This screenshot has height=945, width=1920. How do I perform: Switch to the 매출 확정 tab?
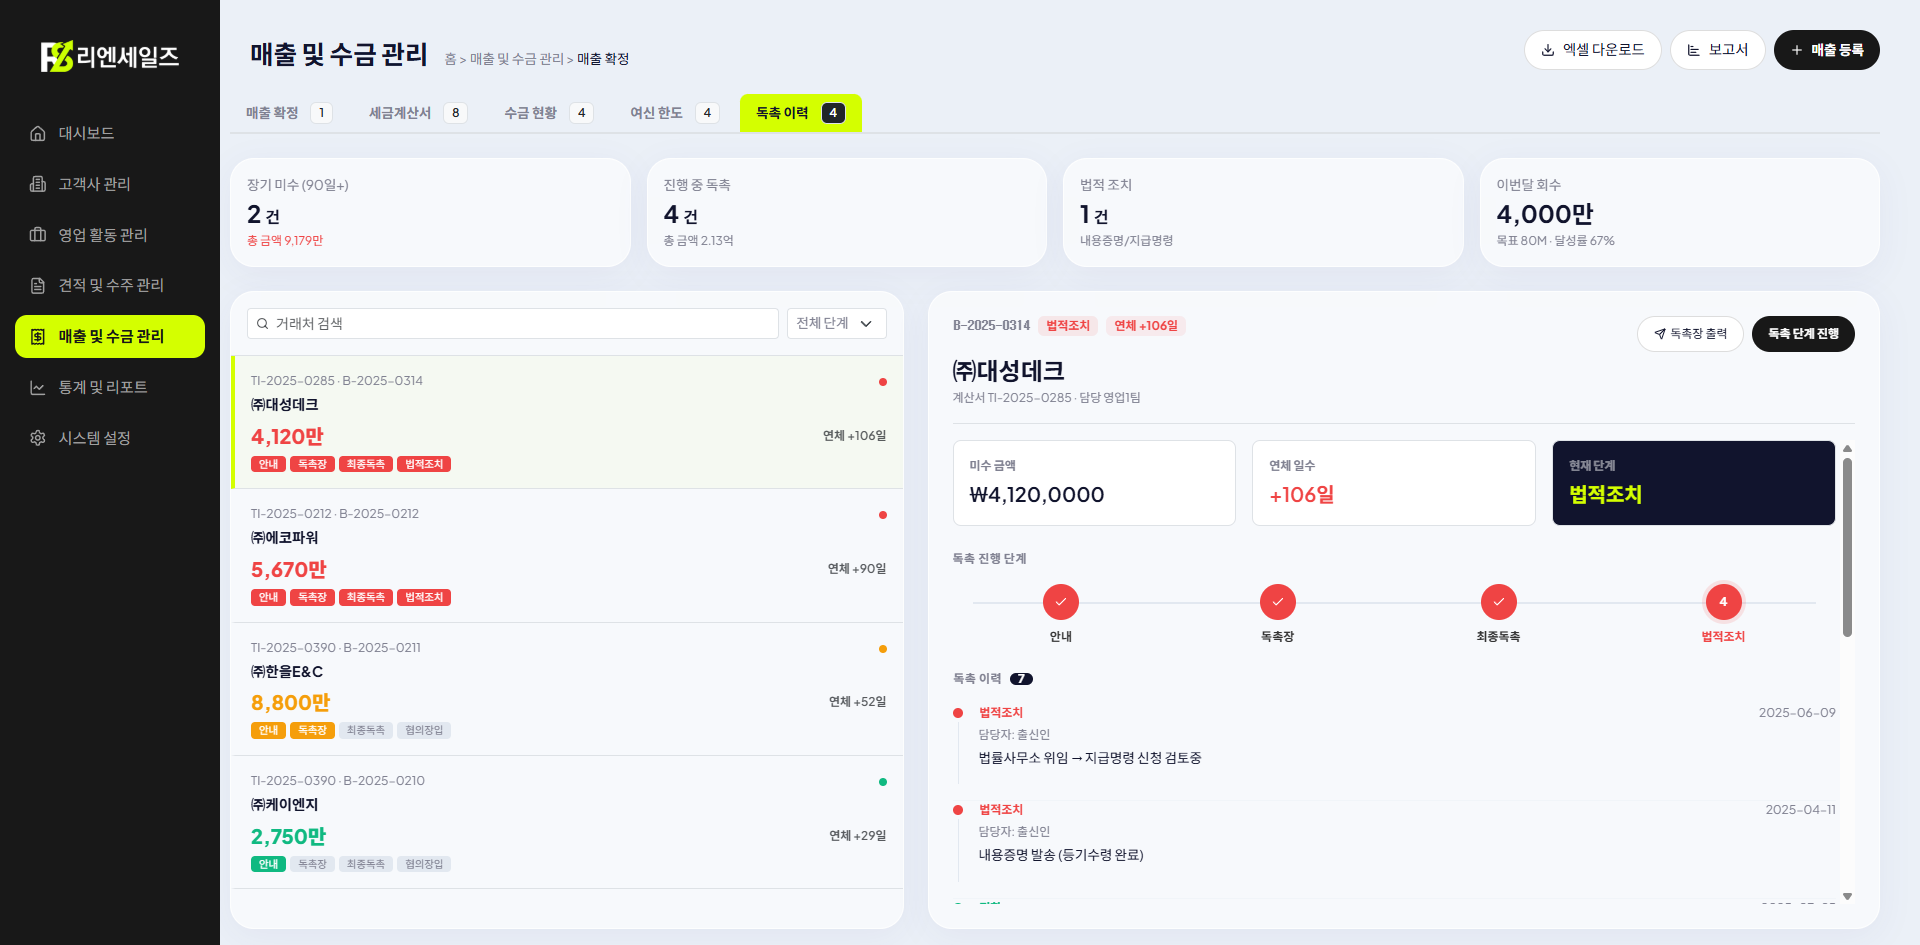[288, 113]
